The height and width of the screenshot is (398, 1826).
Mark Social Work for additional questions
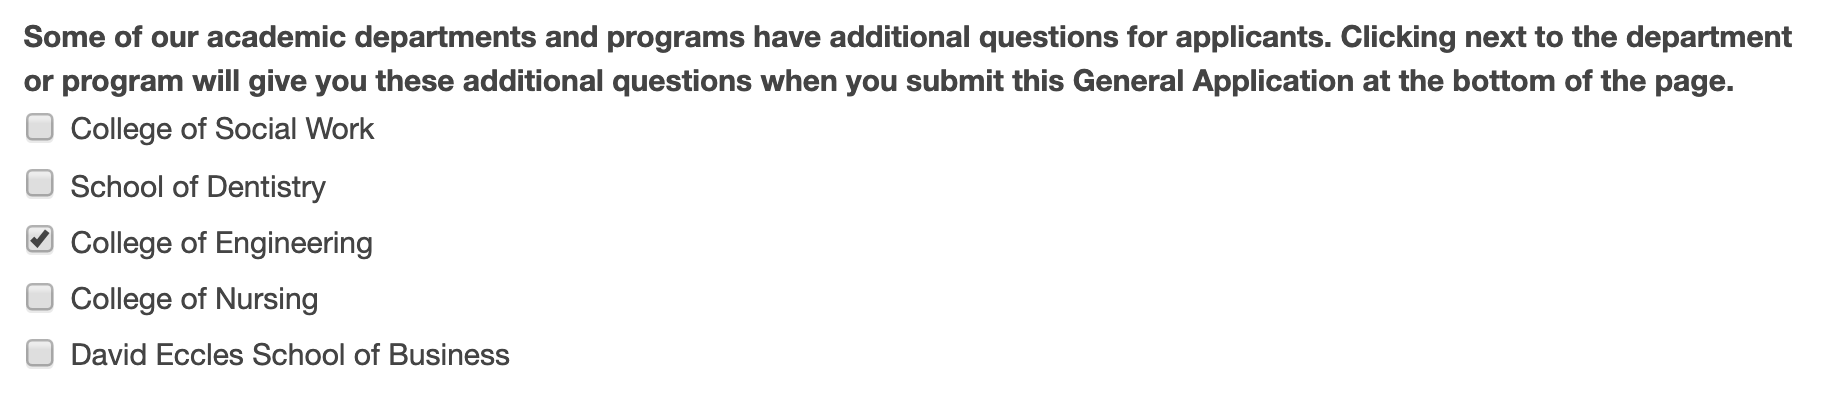tap(40, 128)
